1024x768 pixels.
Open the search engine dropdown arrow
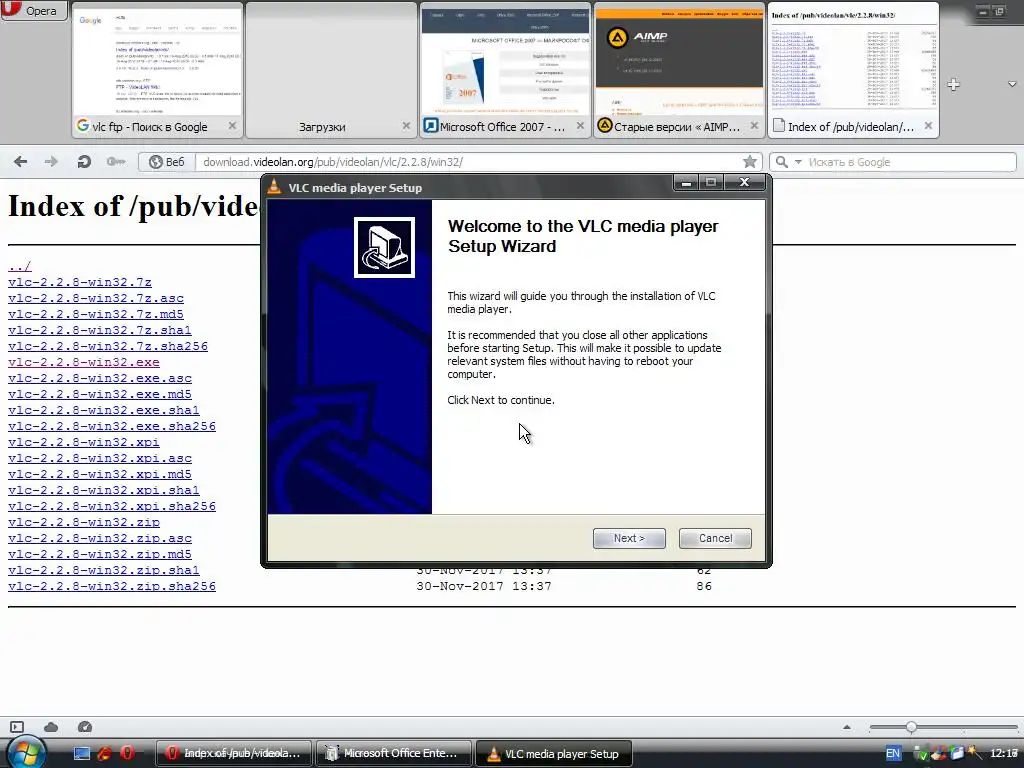797,162
